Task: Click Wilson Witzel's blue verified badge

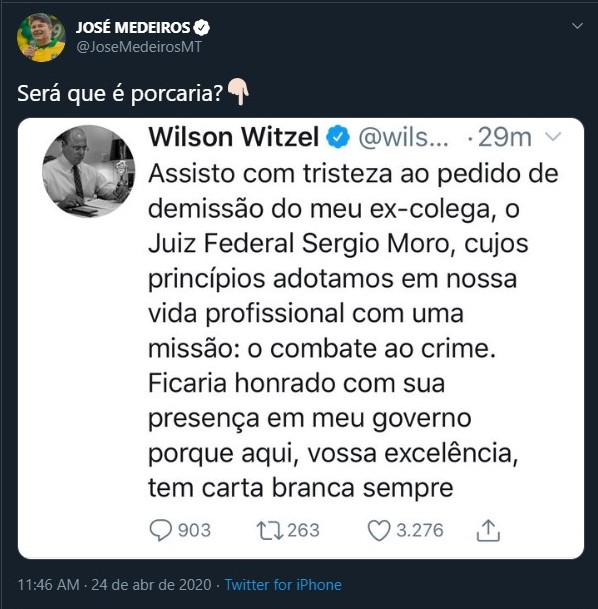Action: point(337,137)
